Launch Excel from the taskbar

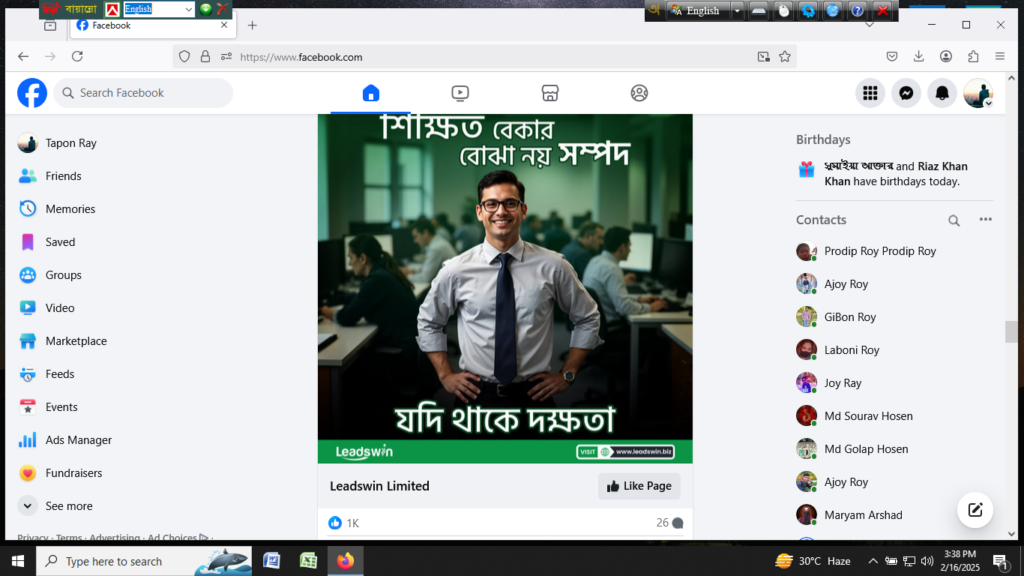click(x=308, y=562)
